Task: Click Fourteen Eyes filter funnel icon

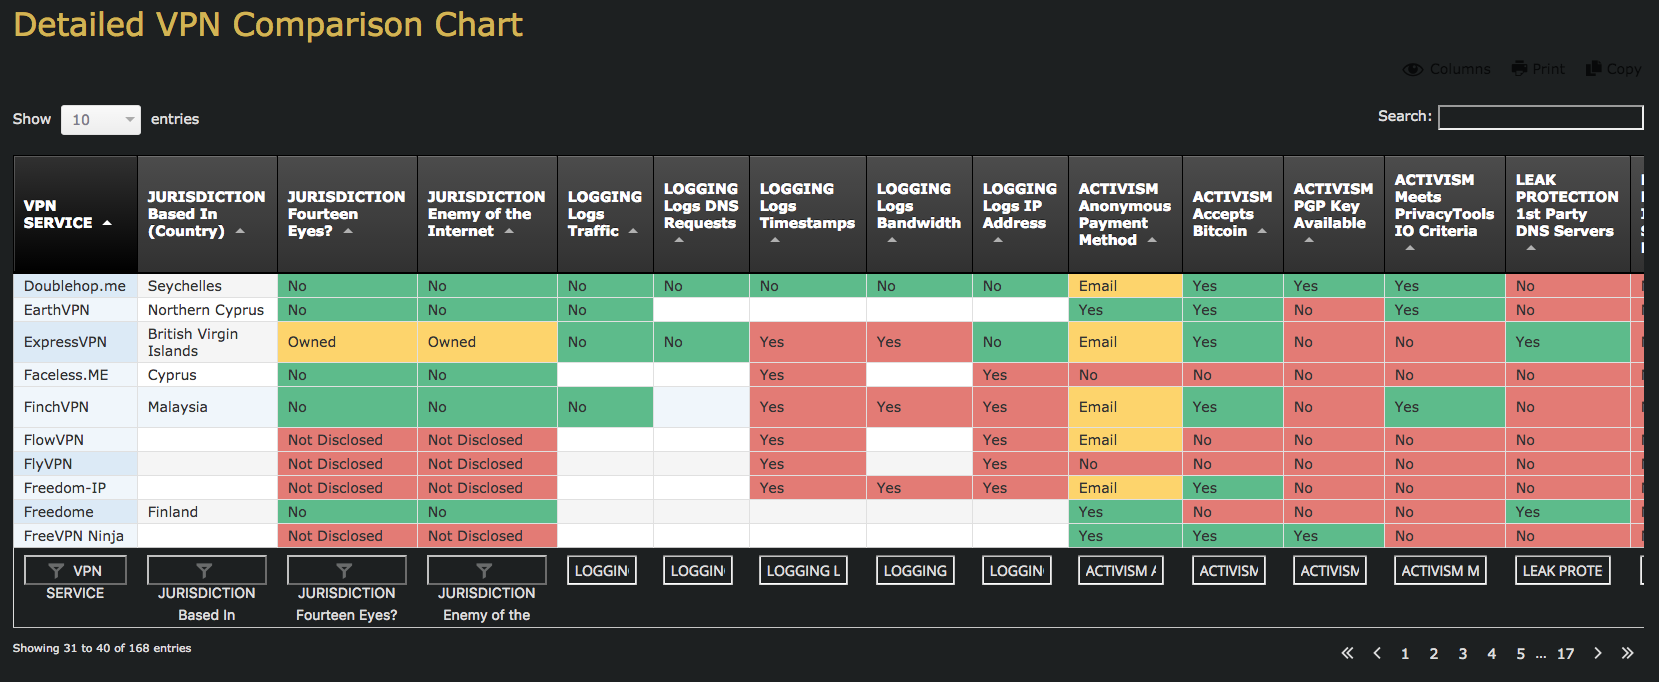Action: coord(344,571)
